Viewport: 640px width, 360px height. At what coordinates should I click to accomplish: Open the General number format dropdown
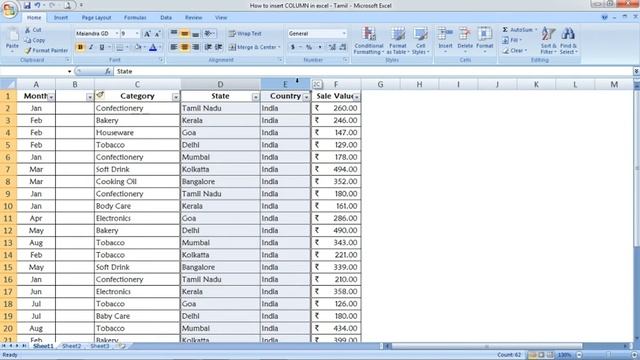click(x=344, y=33)
